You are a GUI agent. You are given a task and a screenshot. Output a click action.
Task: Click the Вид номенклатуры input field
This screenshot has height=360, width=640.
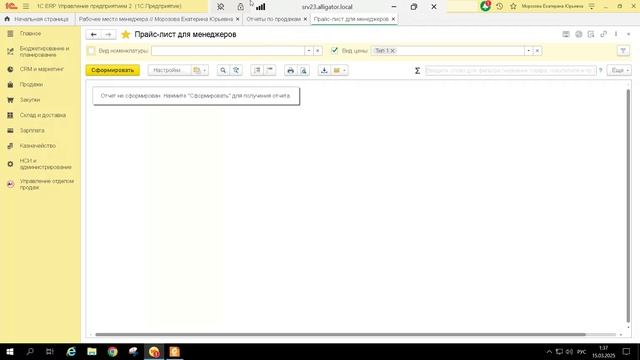coord(228,51)
